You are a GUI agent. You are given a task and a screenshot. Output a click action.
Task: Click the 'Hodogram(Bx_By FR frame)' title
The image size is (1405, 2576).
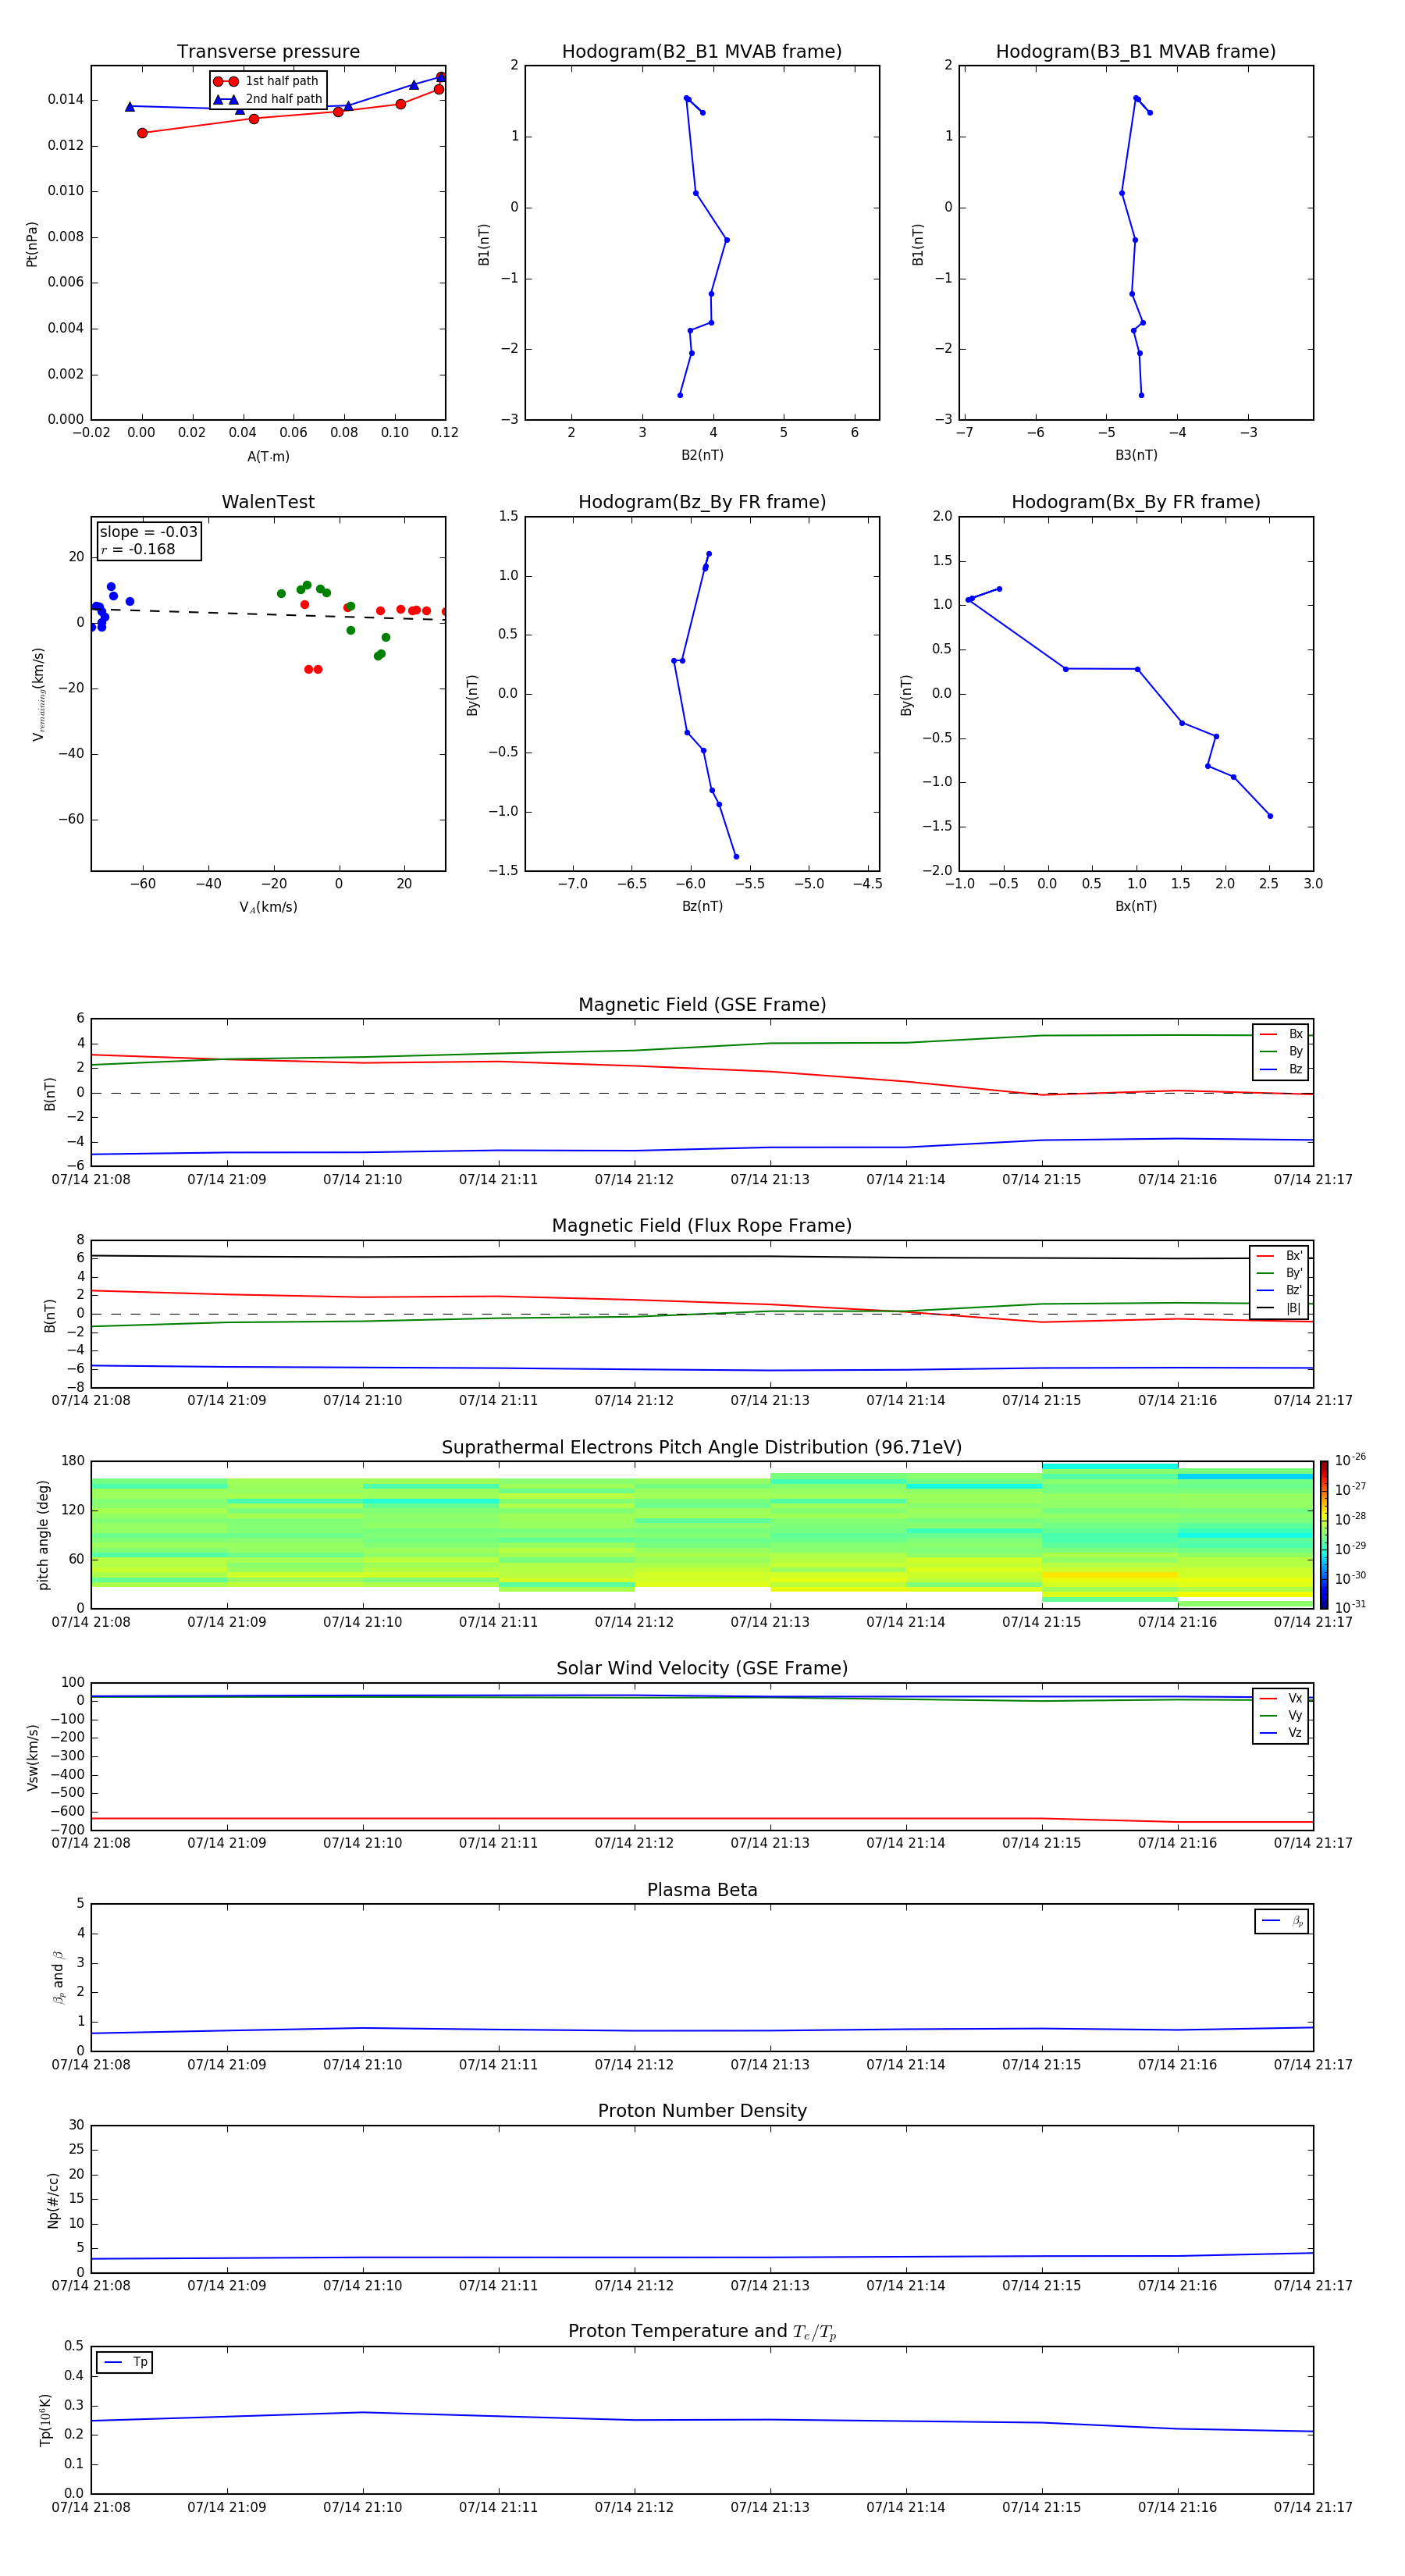point(1136,502)
